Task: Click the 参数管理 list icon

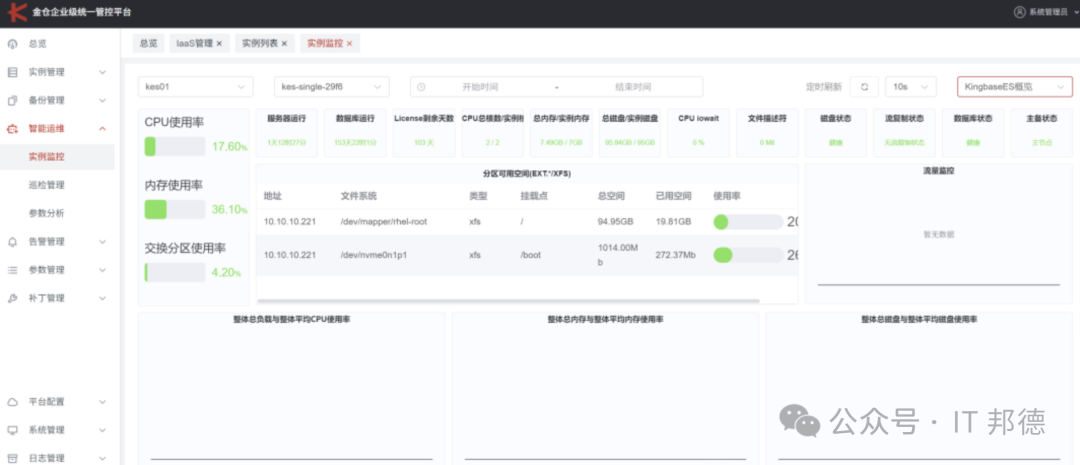Action: (x=12, y=270)
